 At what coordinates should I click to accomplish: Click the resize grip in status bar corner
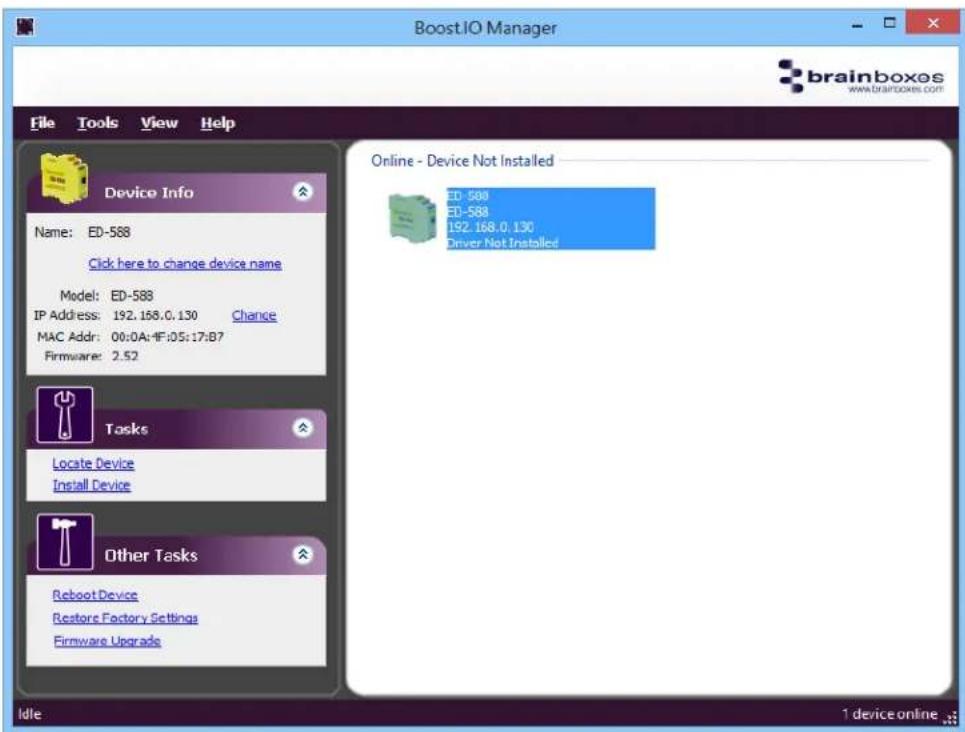[x=950, y=718]
